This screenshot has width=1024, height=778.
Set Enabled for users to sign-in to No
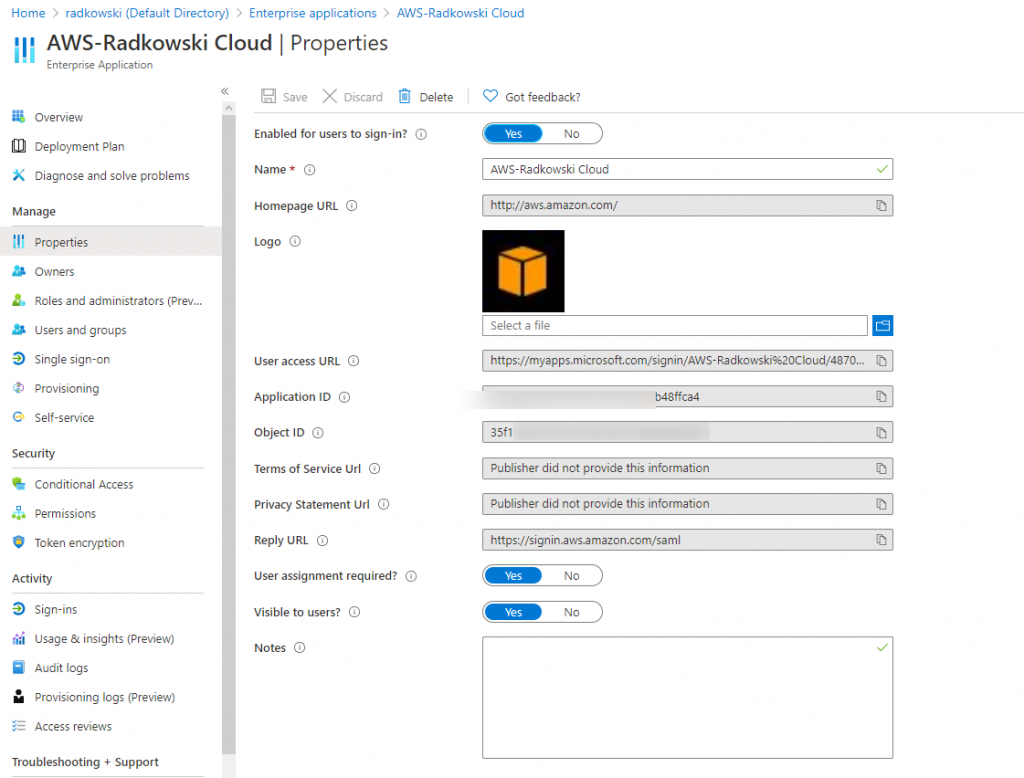pyautogui.click(x=571, y=134)
